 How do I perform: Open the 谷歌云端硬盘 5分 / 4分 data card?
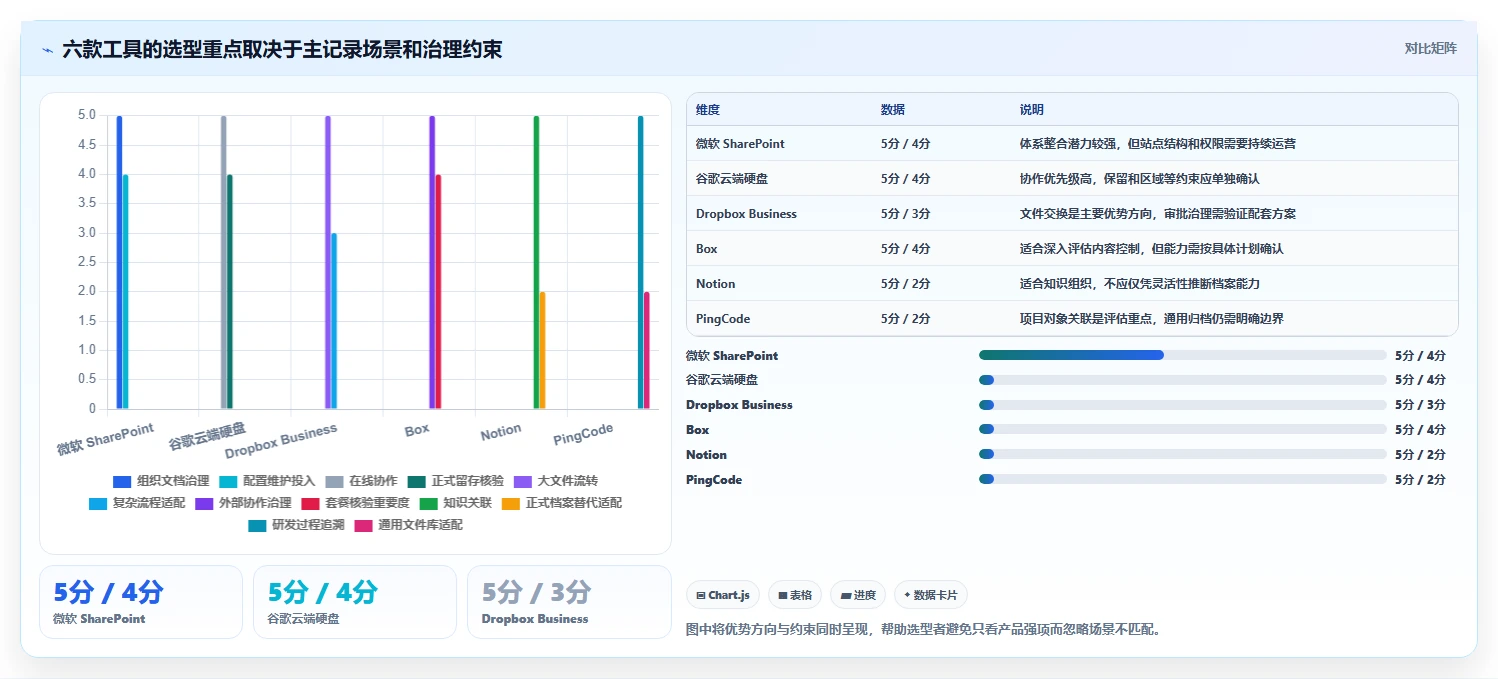click(x=355, y=602)
